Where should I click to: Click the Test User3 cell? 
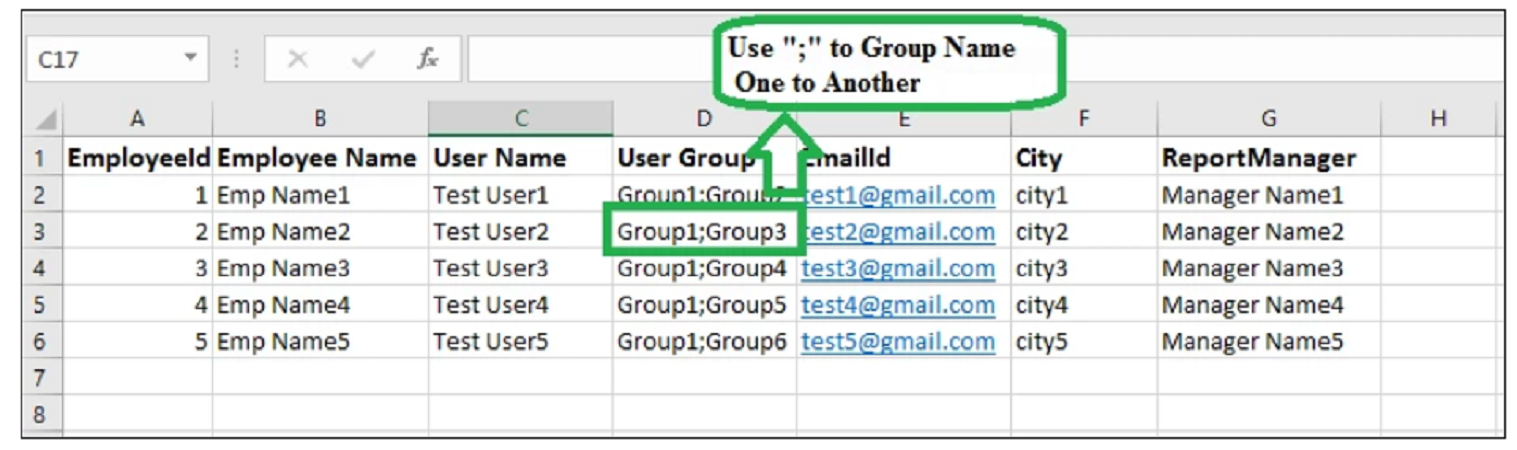[521, 268]
